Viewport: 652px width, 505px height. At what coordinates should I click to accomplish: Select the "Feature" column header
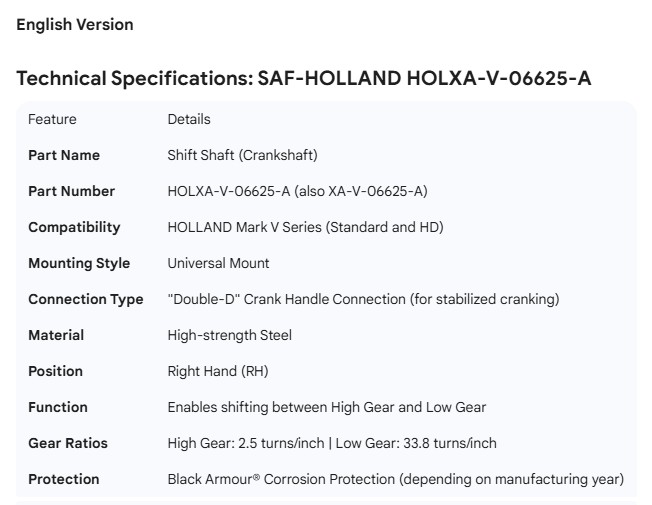click(52, 119)
